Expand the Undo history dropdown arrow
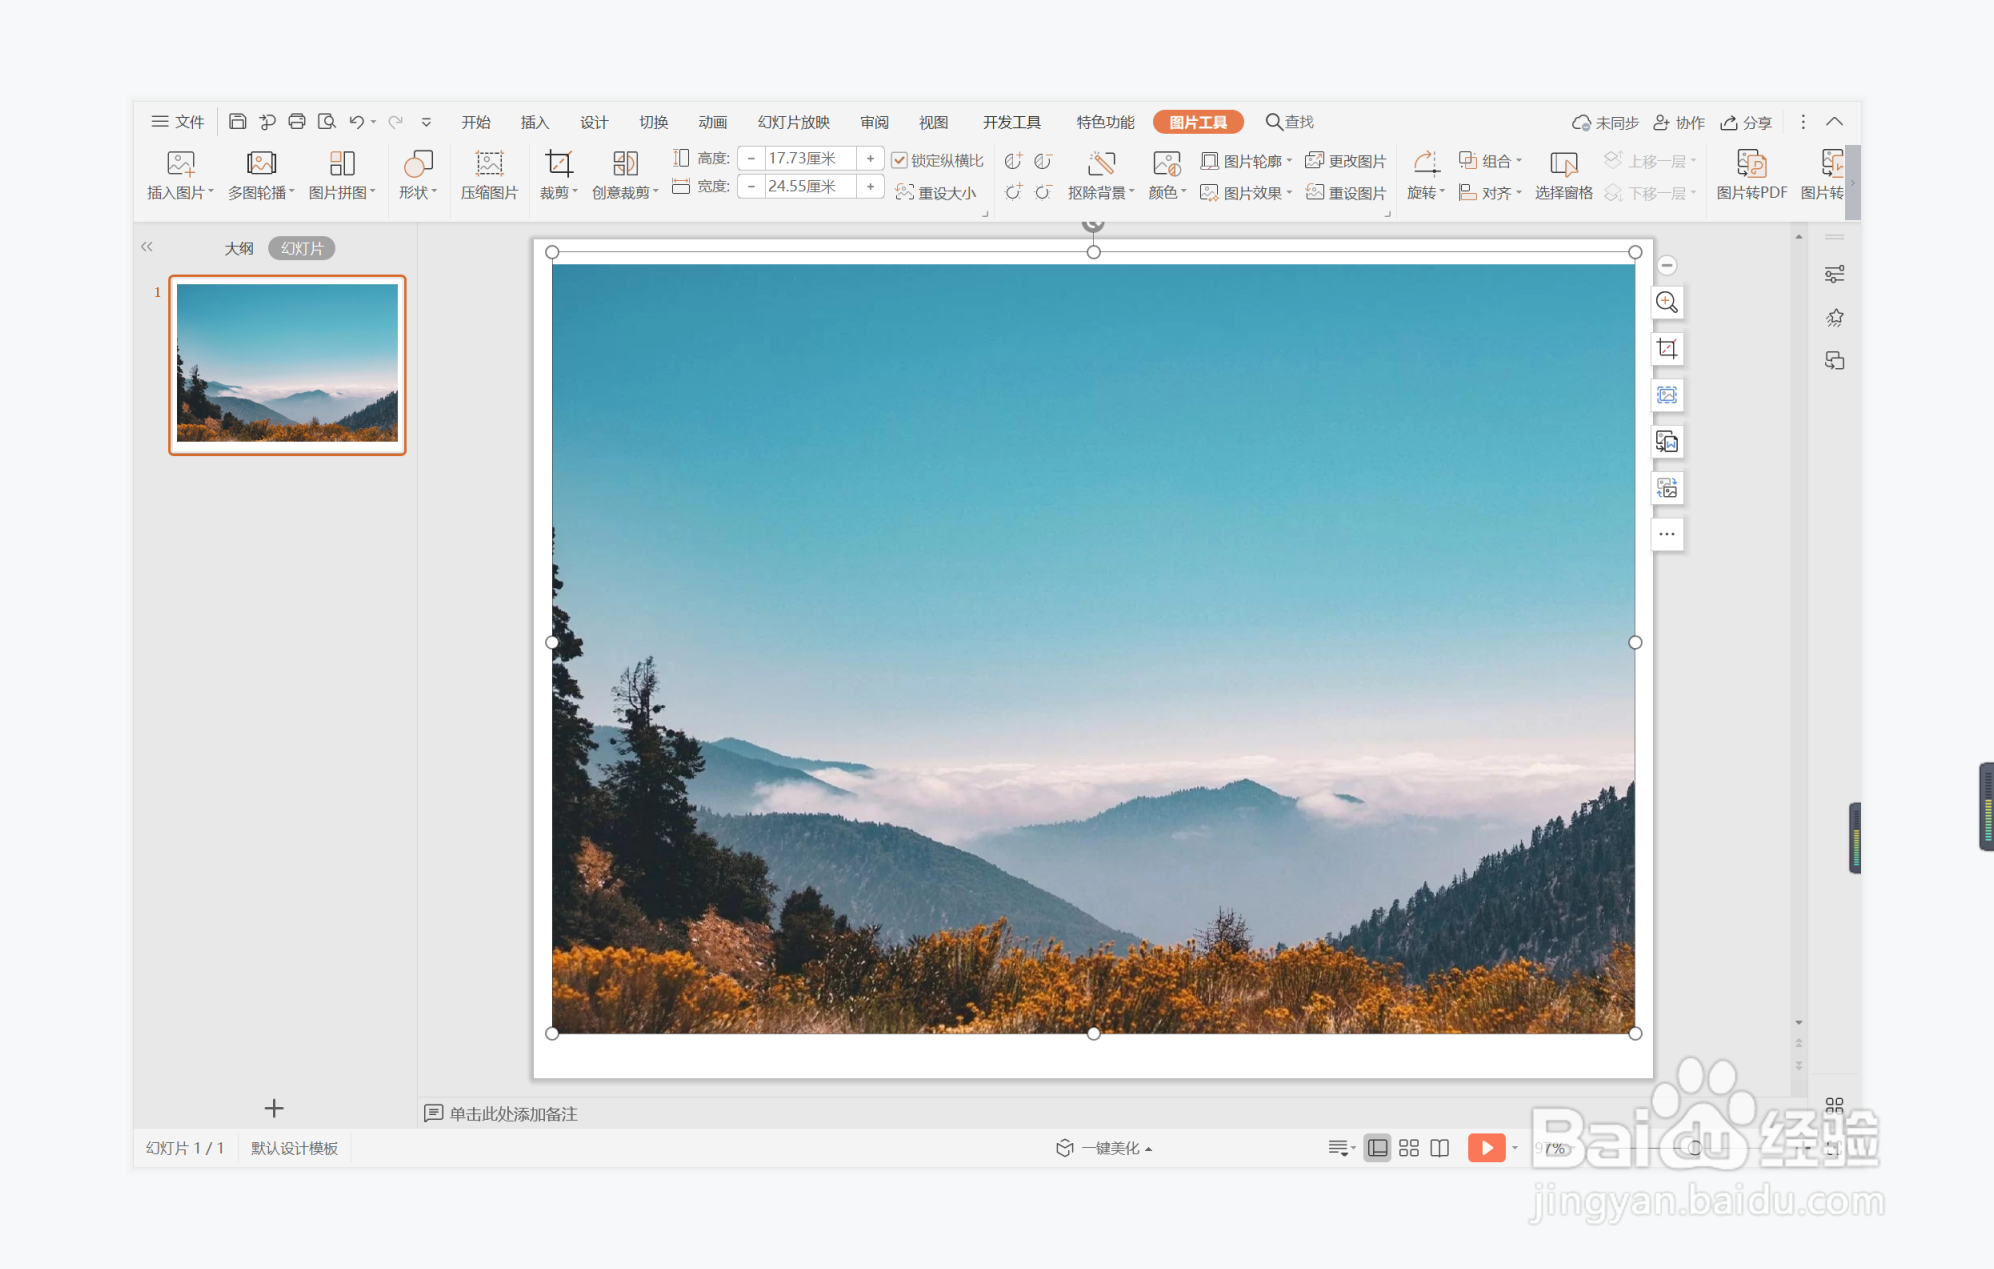This screenshot has height=1269, width=1994. click(x=374, y=122)
